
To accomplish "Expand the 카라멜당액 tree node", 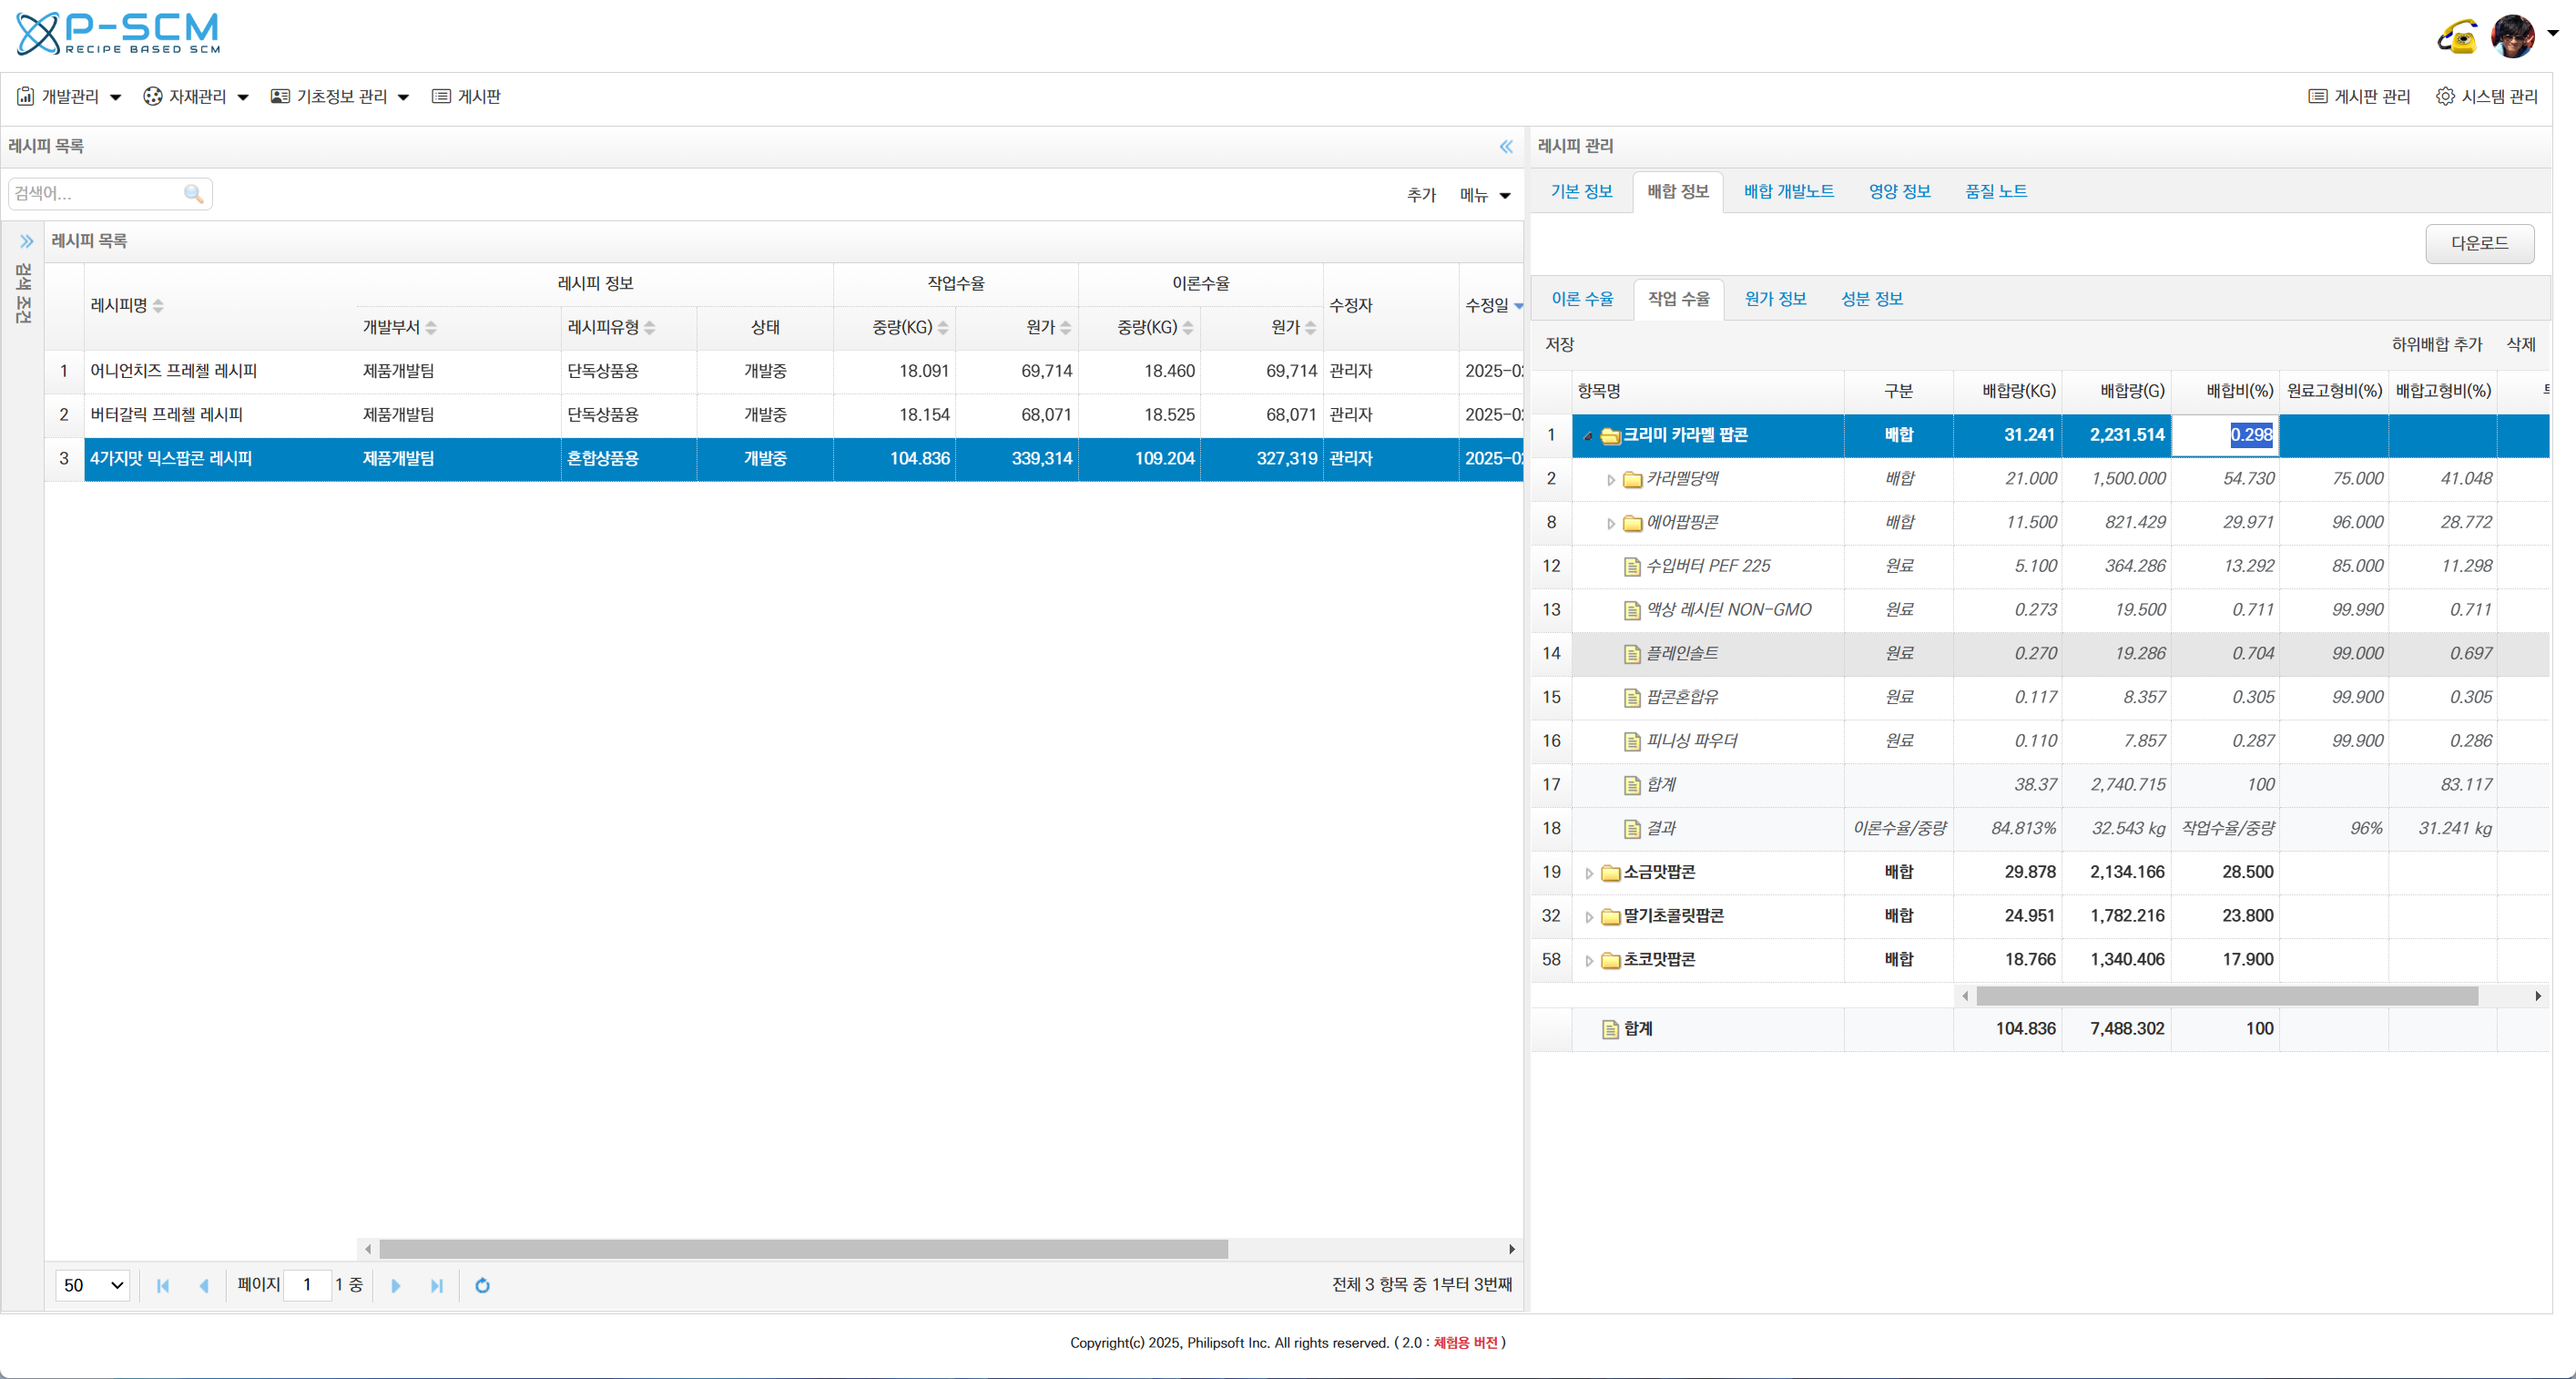I will coord(1610,480).
